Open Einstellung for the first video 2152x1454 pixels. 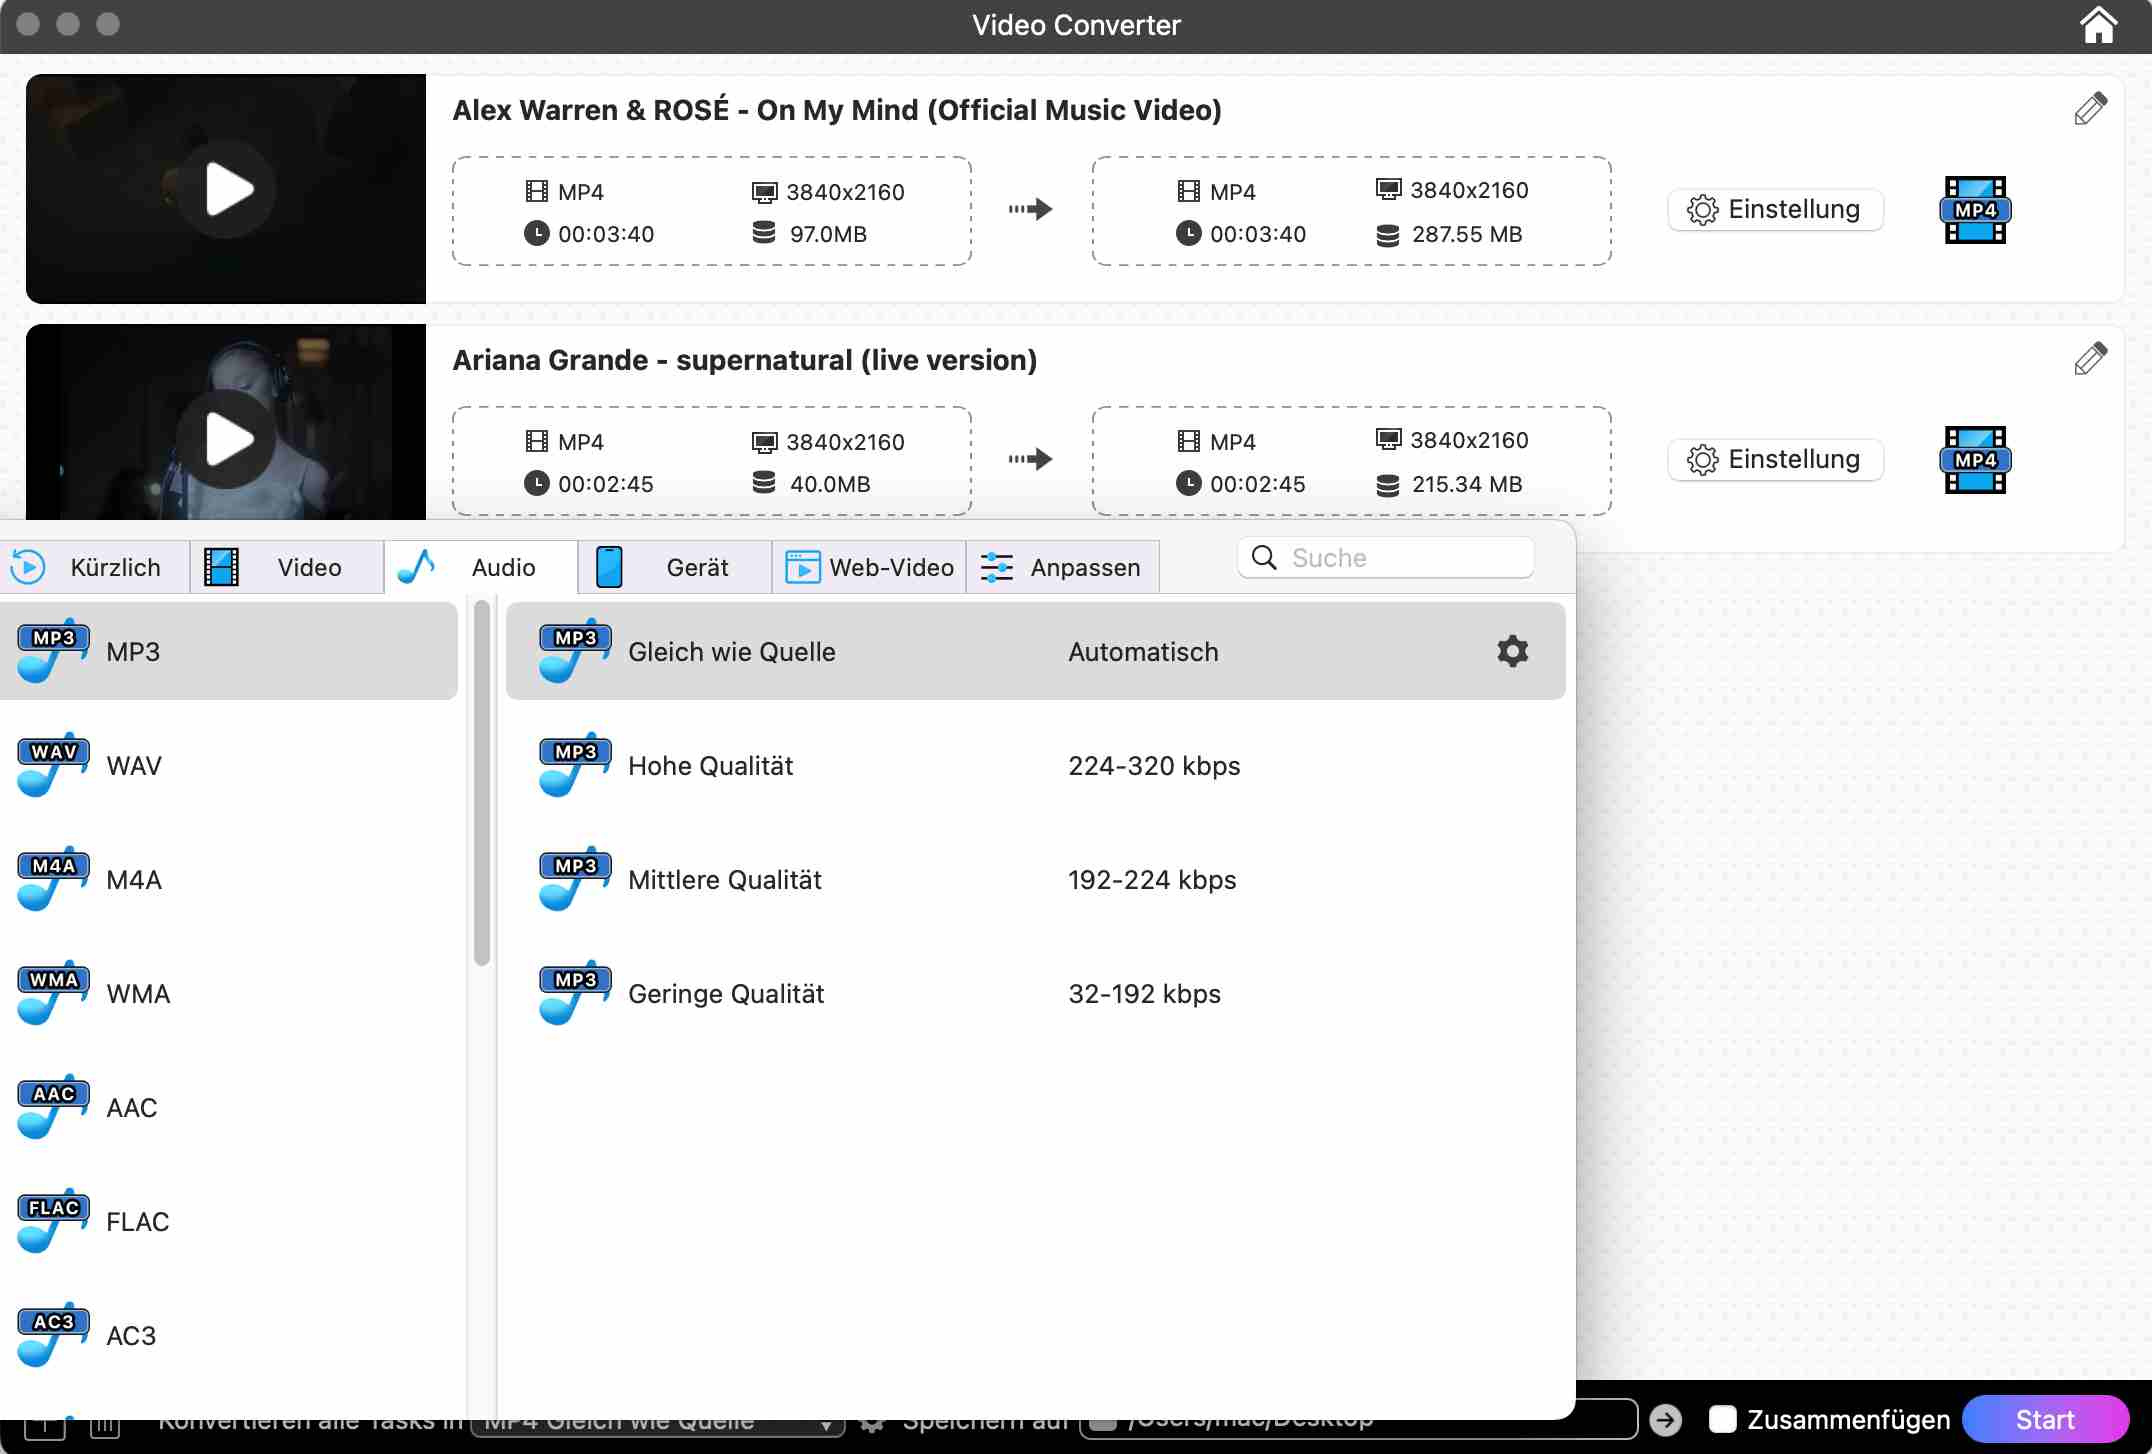click(x=1775, y=209)
